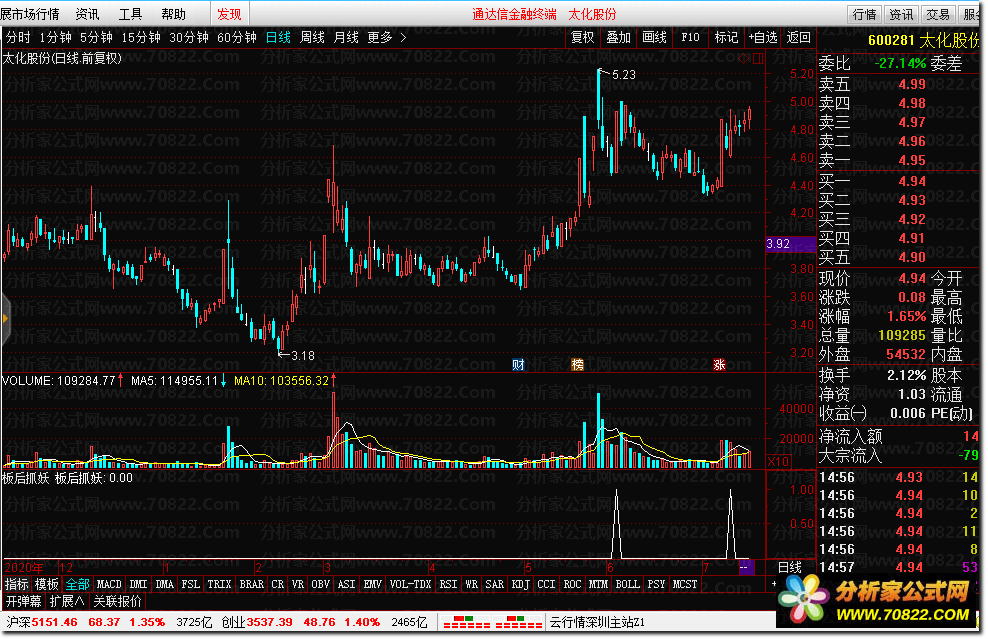Click the red diamond icon atop chart
Viewport: 988px width, 639px height.
point(744,59)
